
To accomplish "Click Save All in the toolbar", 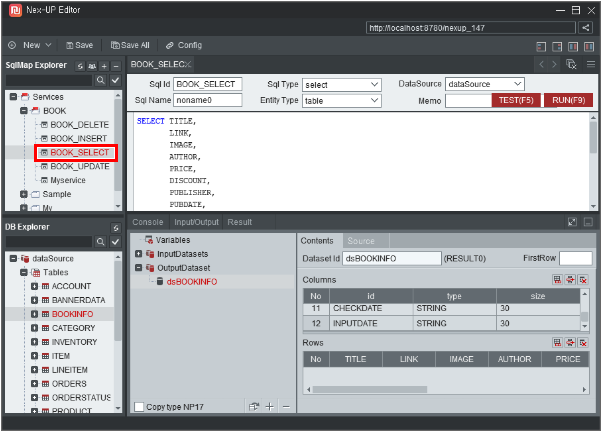I will click(130, 45).
